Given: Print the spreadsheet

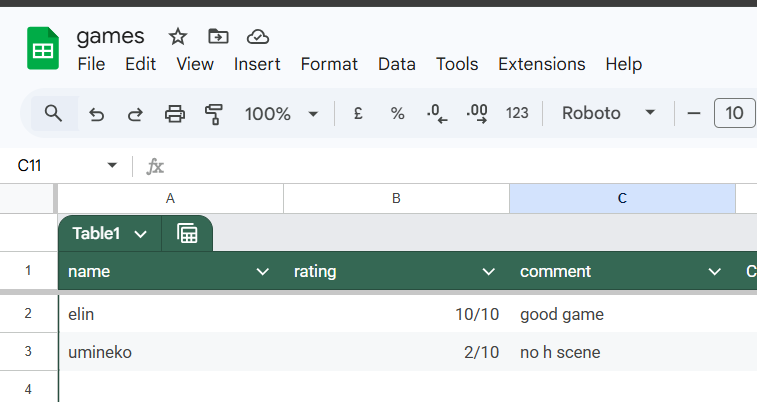Looking at the screenshot, I should [x=175, y=114].
